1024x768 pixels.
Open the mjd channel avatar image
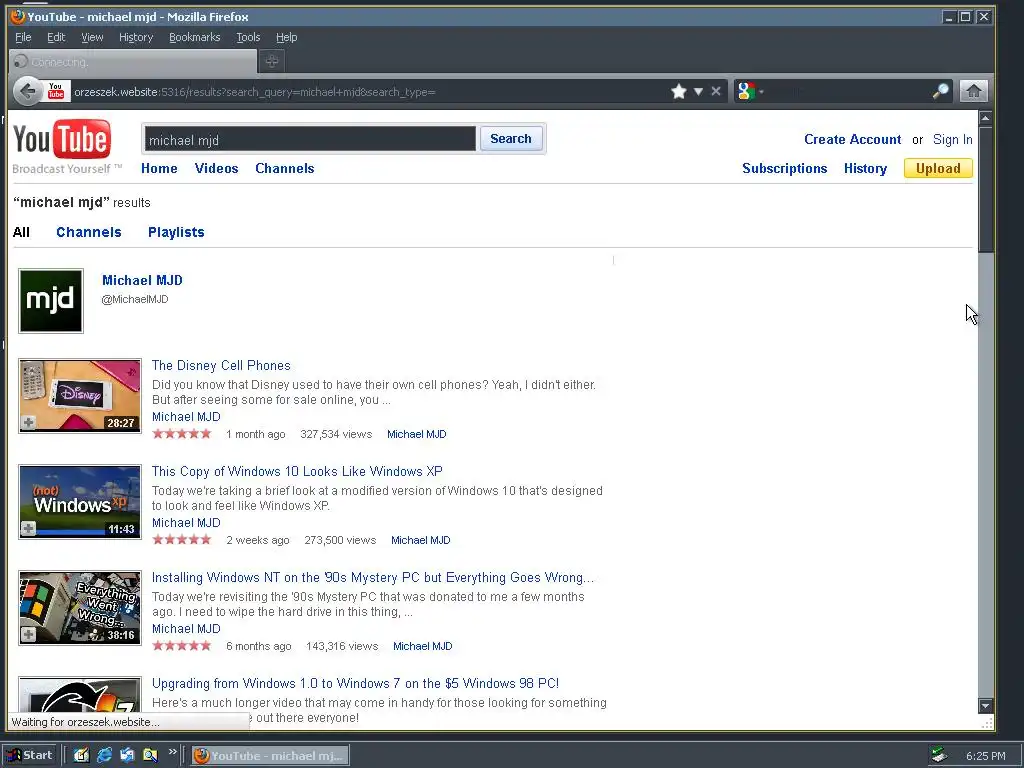coord(51,301)
